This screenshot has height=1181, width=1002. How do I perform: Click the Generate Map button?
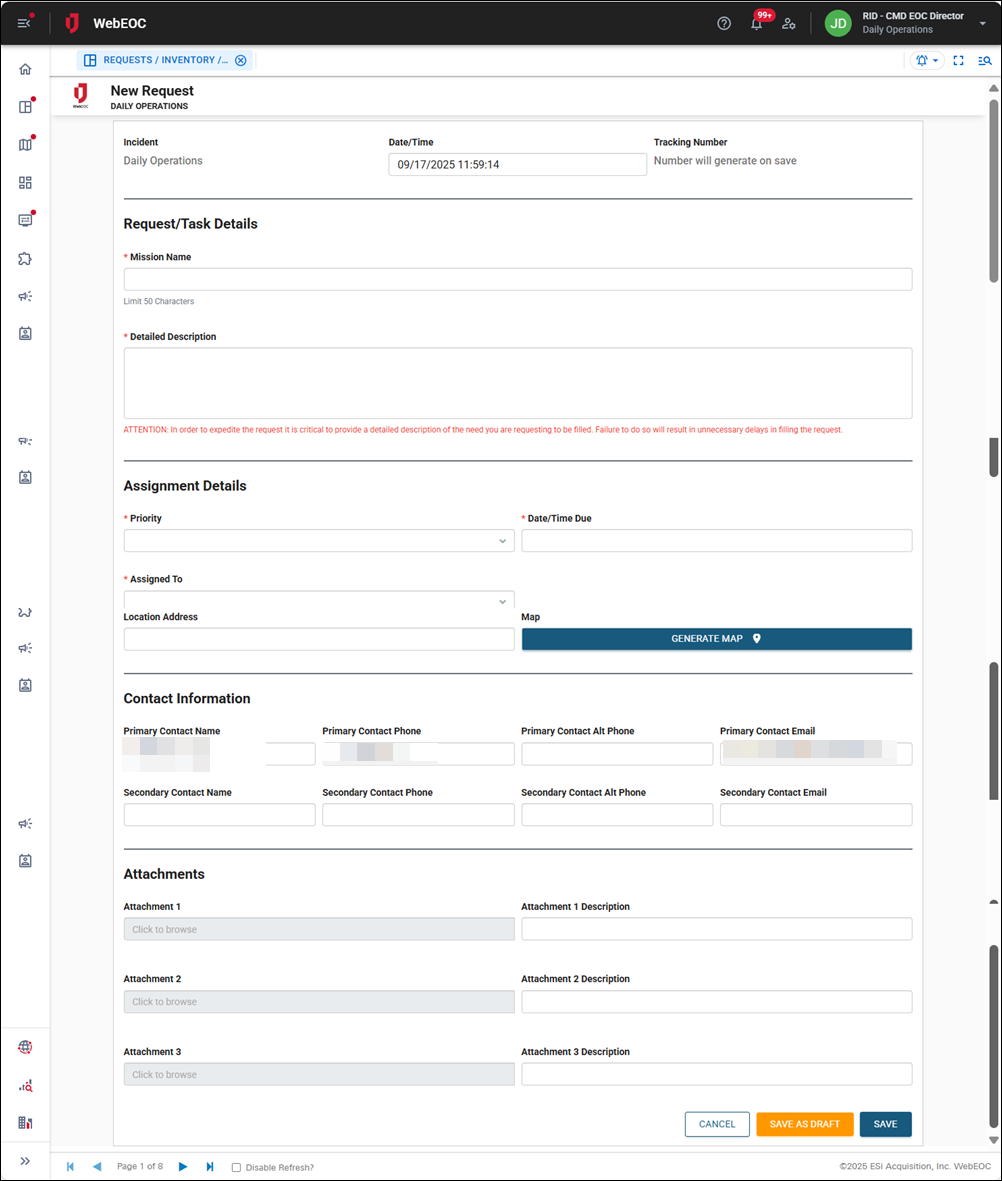[716, 639]
